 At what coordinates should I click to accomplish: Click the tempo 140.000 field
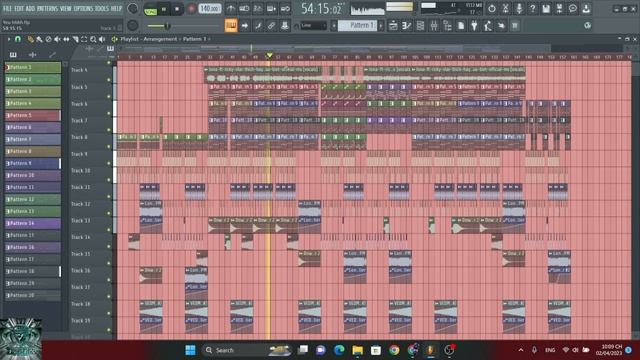210,9
